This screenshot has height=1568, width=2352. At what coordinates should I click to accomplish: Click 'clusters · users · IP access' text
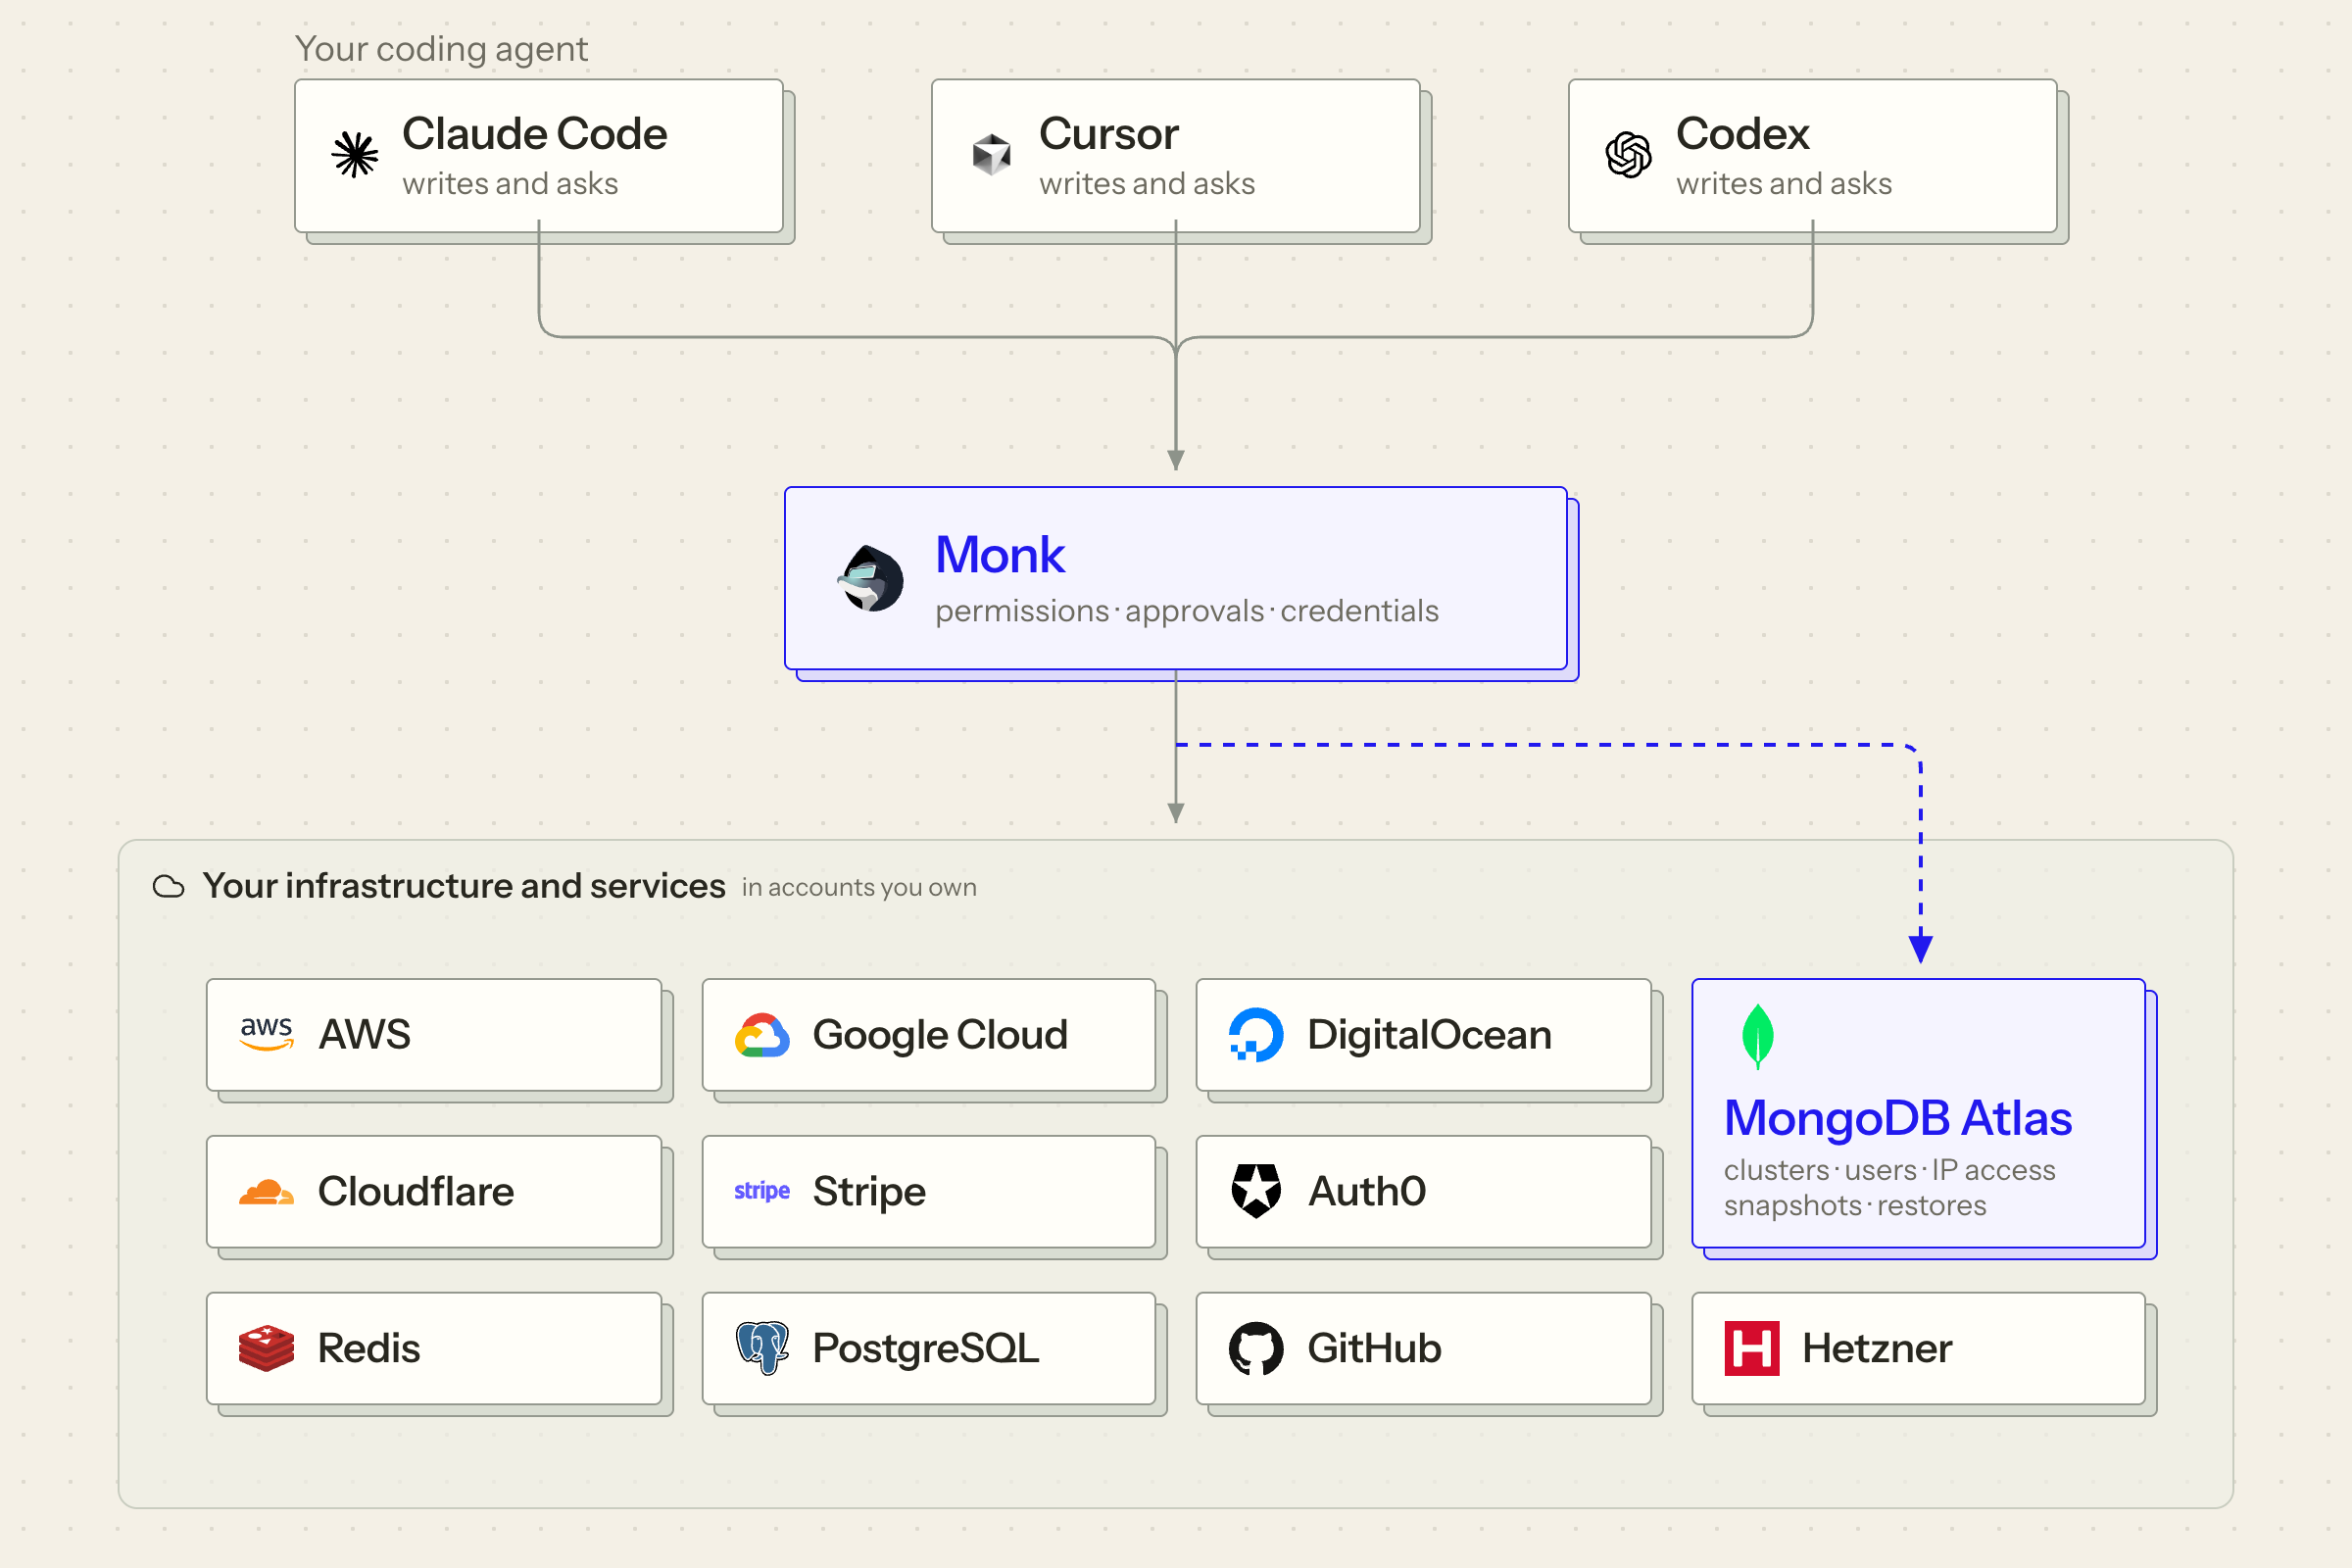1889,1170
